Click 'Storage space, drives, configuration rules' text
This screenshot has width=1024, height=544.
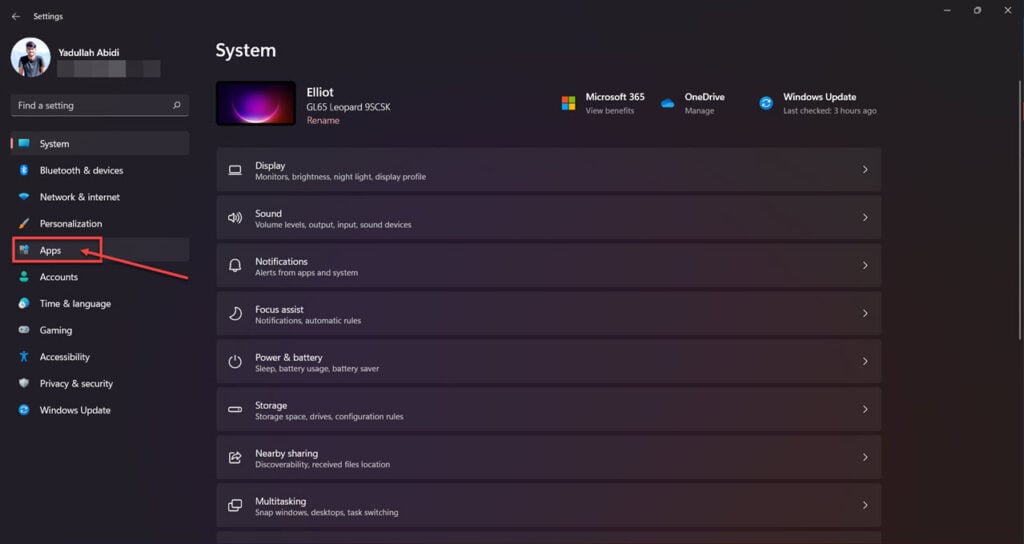329,417
